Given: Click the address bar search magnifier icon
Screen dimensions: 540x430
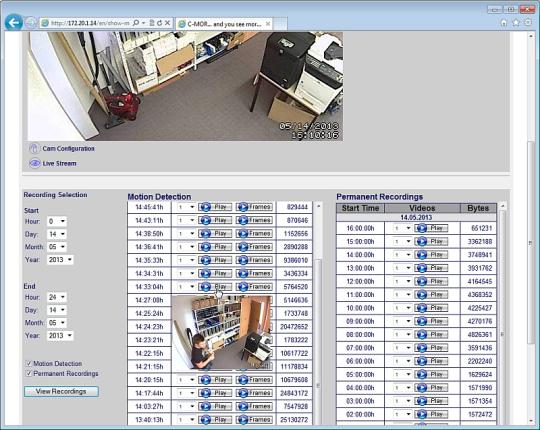Looking at the screenshot, I should point(136,23).
